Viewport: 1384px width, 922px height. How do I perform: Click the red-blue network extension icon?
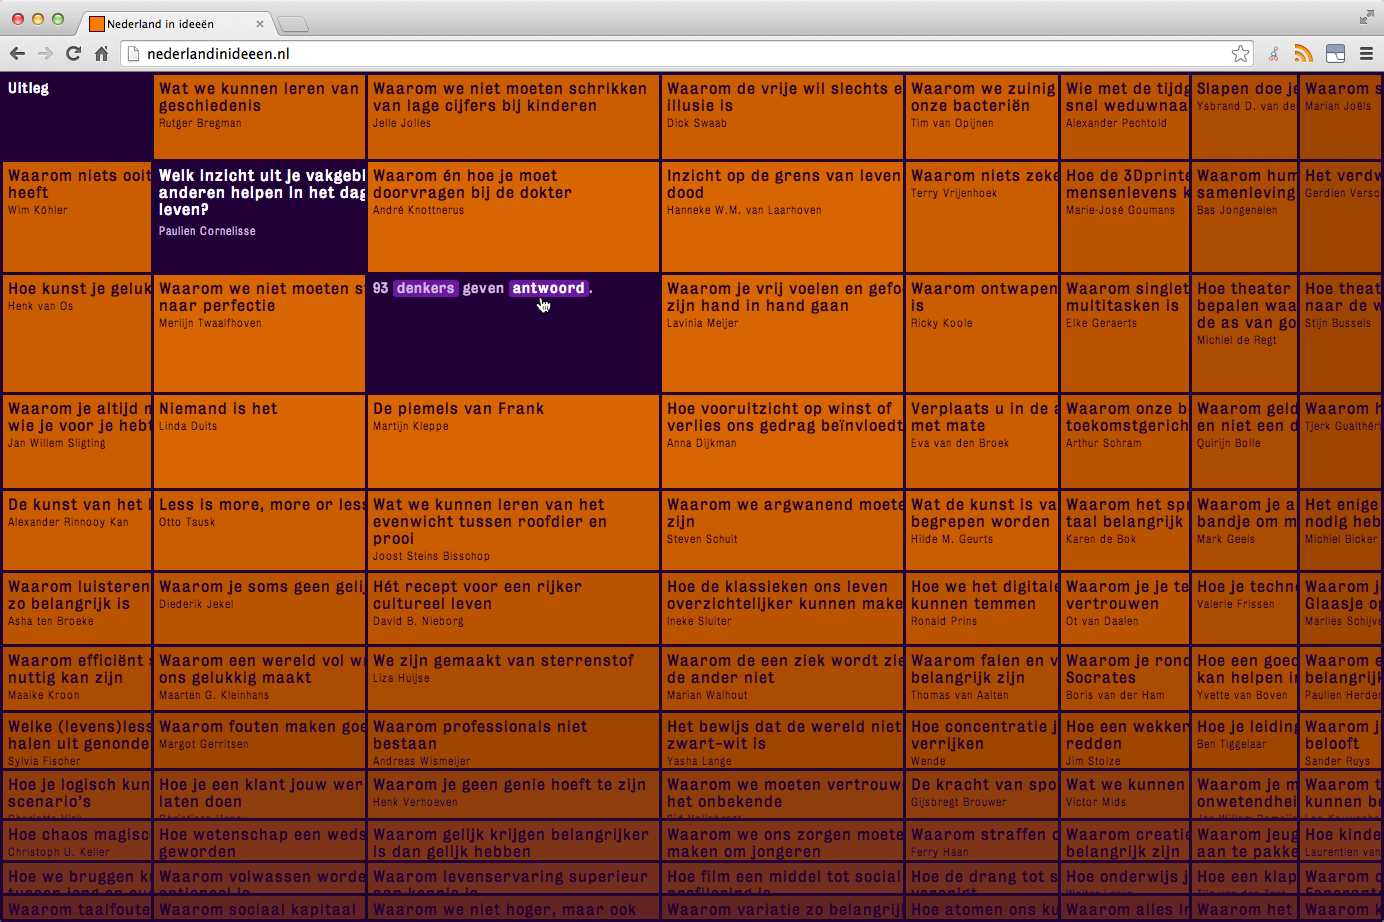pyautogui.click(x=1273, y=54)
